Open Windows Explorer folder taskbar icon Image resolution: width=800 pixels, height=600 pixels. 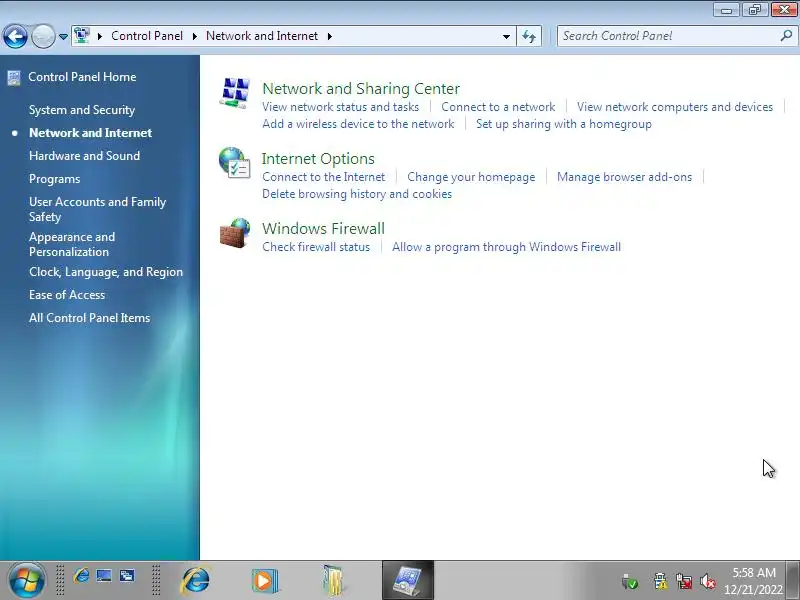pyautogui.click(x=333, y=580)
